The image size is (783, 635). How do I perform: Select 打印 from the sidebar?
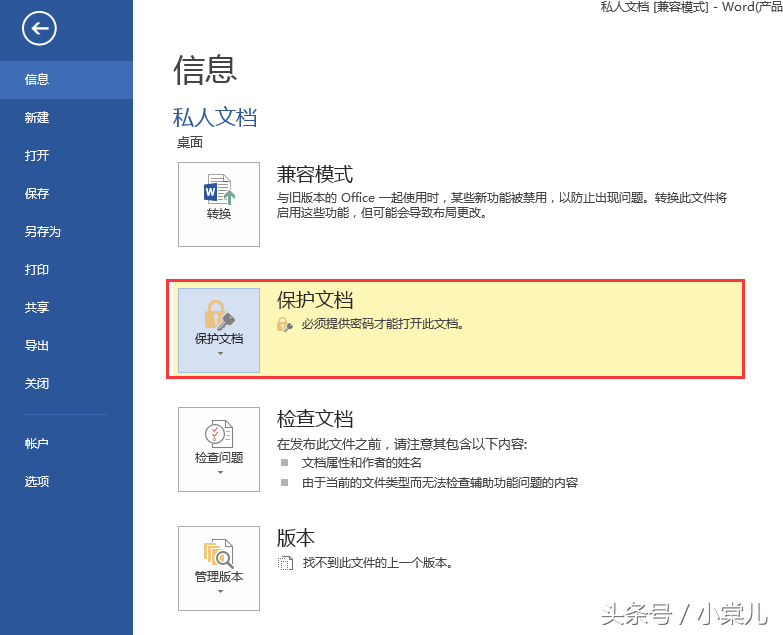click(x=66, y=270)
